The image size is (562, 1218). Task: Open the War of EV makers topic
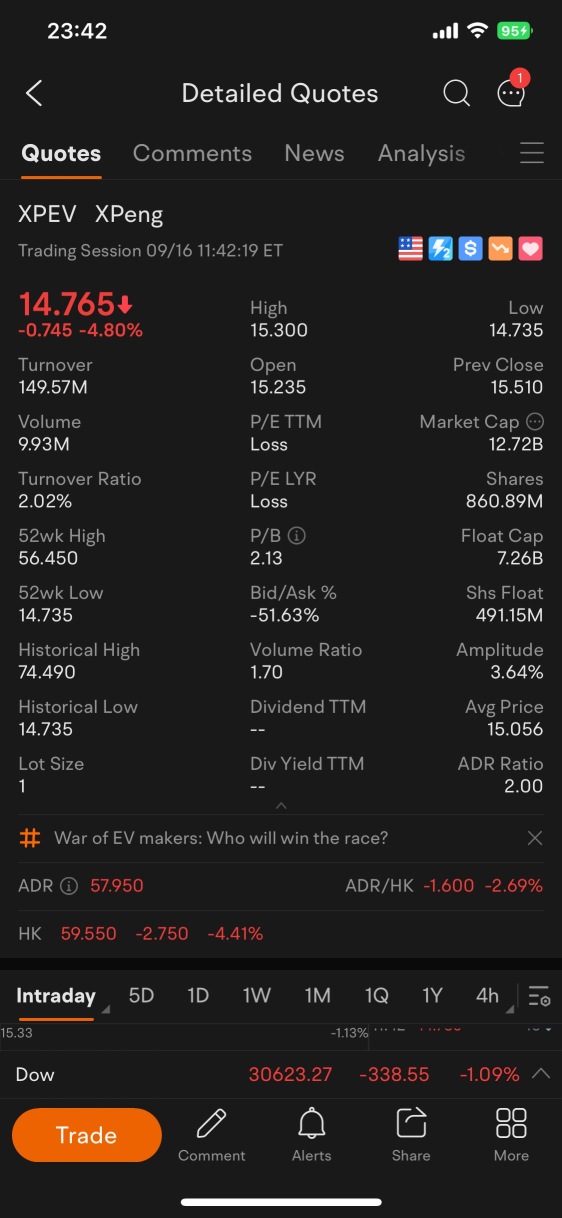click(x=221, y=838)
